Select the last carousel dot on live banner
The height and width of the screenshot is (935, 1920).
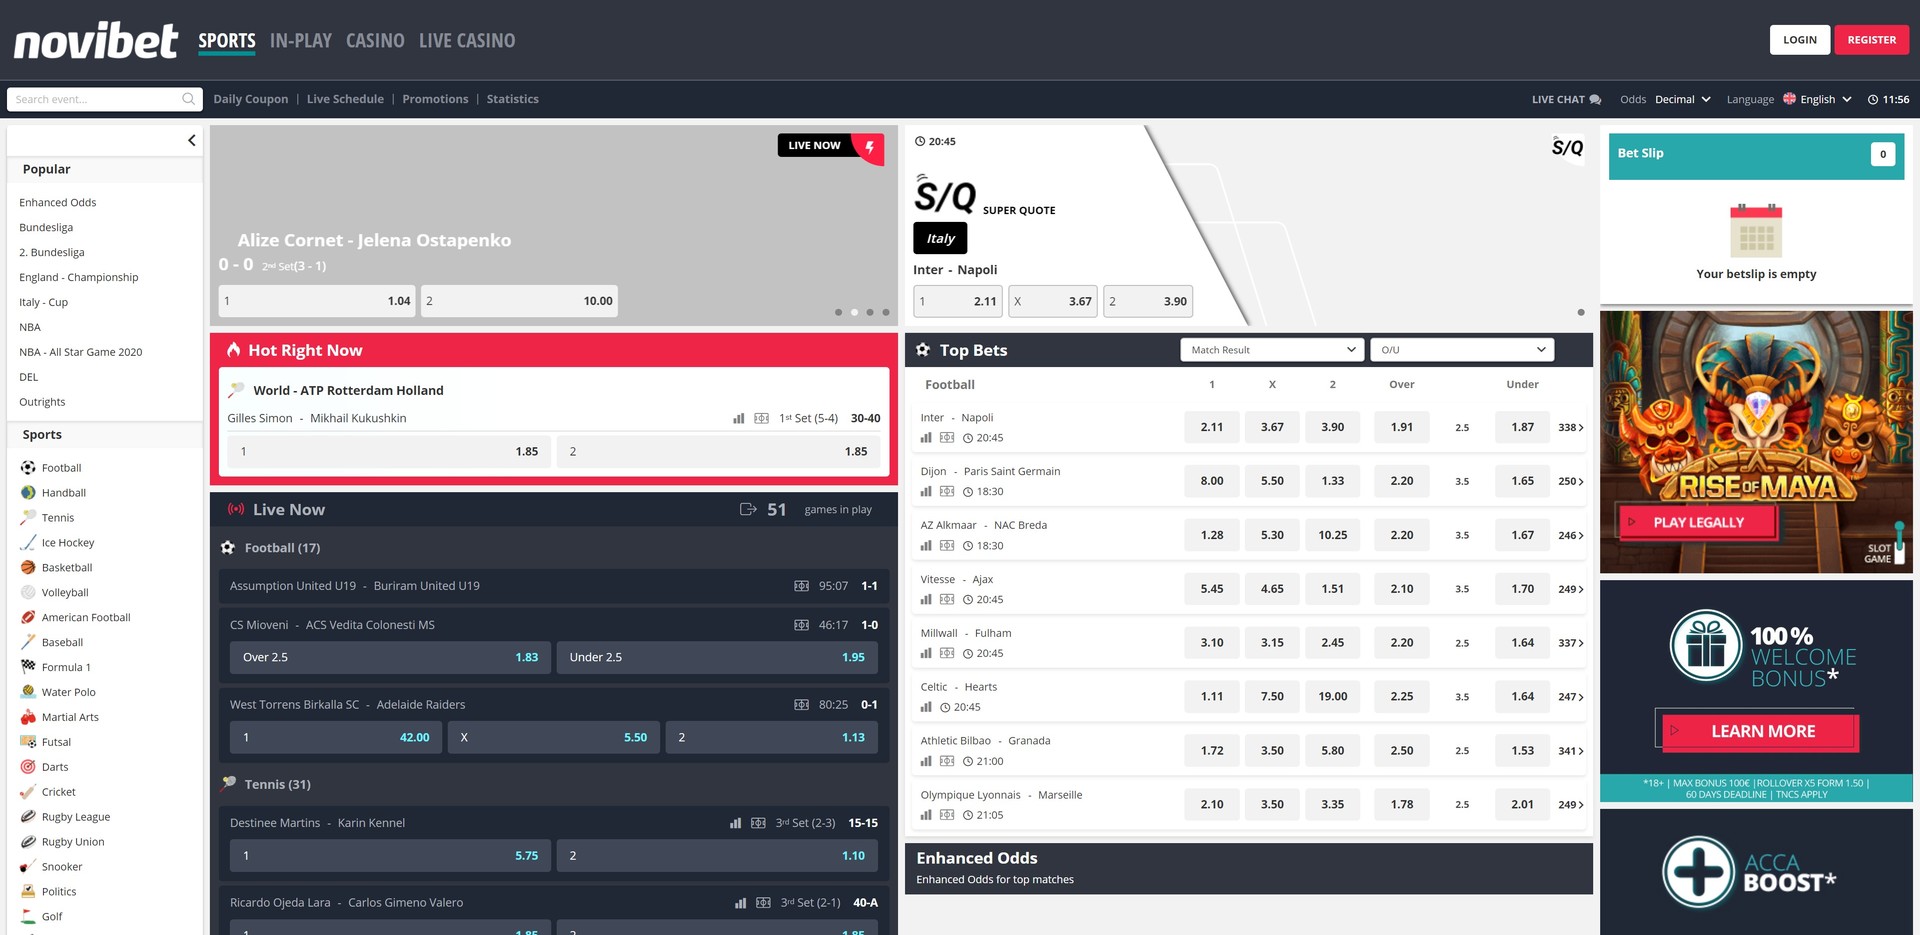[x=886, y=312]
